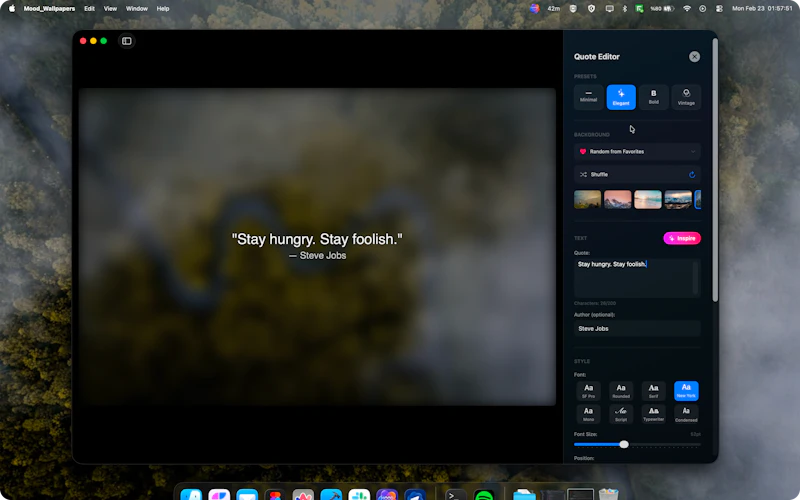Click the Quote Editor vertical scrollbar
This screenshot has width=800, height=500.
tap(715, 171)
